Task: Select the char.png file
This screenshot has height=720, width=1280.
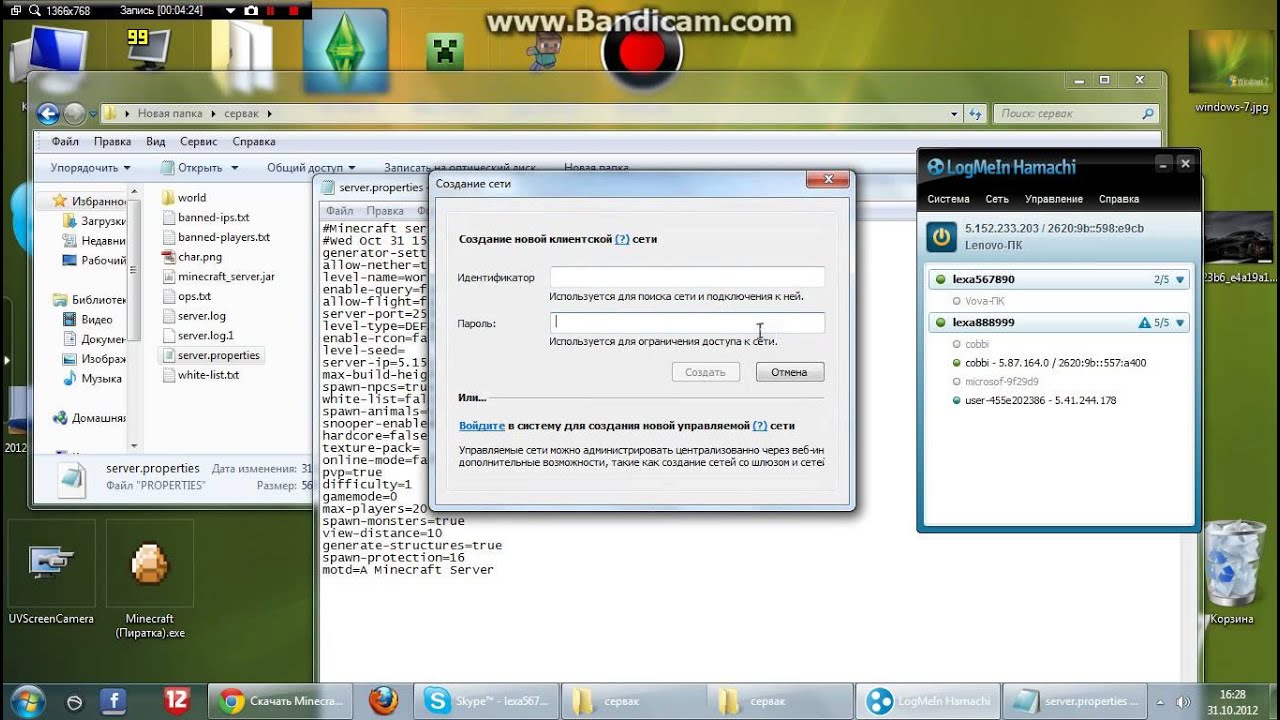Action: [192, 257]
